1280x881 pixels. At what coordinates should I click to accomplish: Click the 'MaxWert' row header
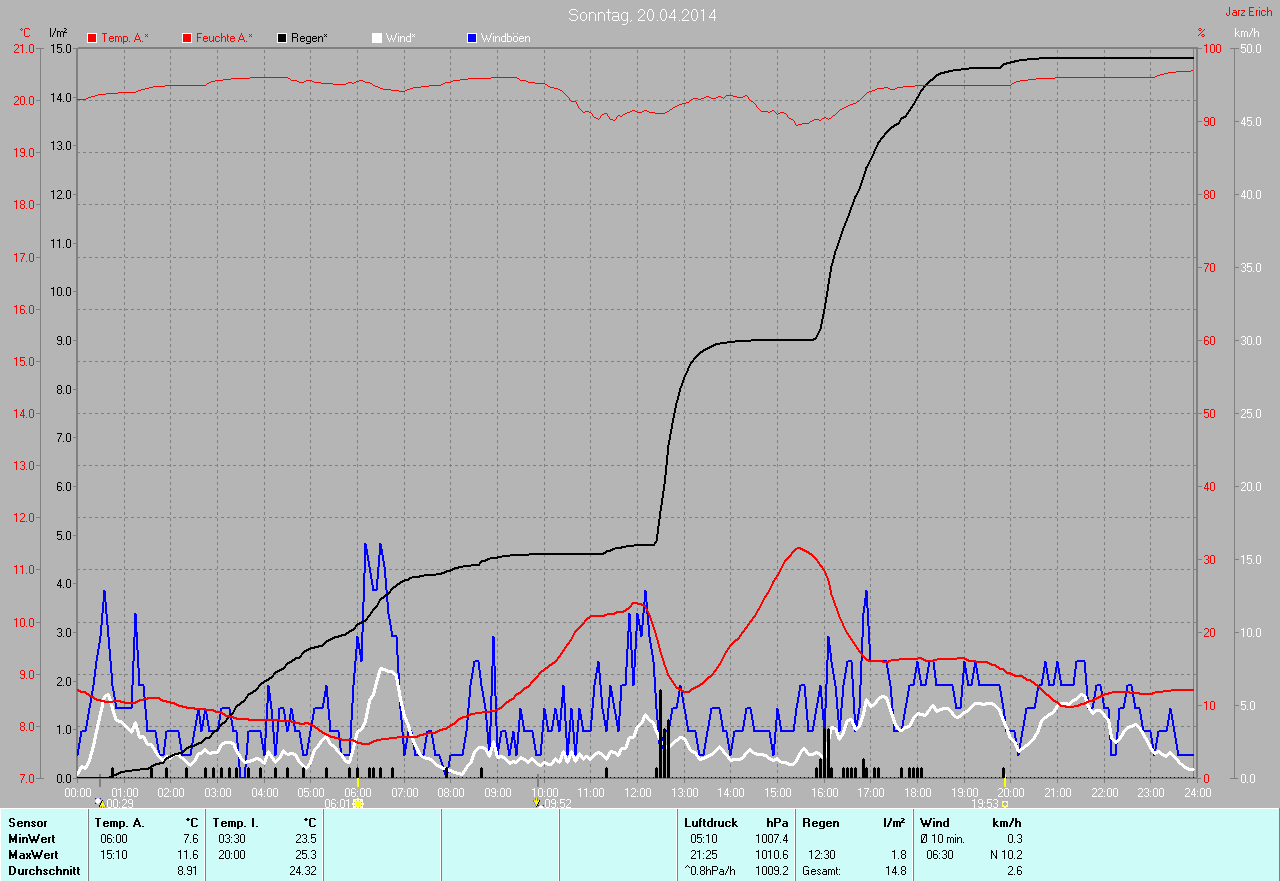tap(34, 855)
